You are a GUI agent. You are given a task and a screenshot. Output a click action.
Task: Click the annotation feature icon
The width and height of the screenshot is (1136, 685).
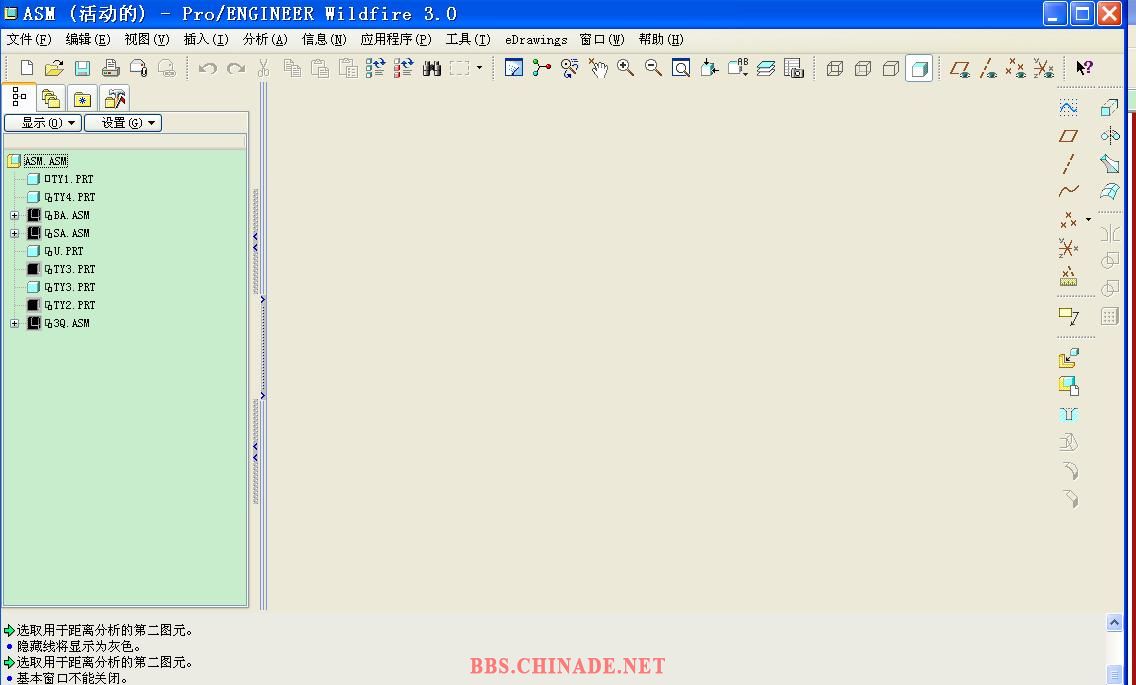pyautogui.click(x=1069, y=316)
